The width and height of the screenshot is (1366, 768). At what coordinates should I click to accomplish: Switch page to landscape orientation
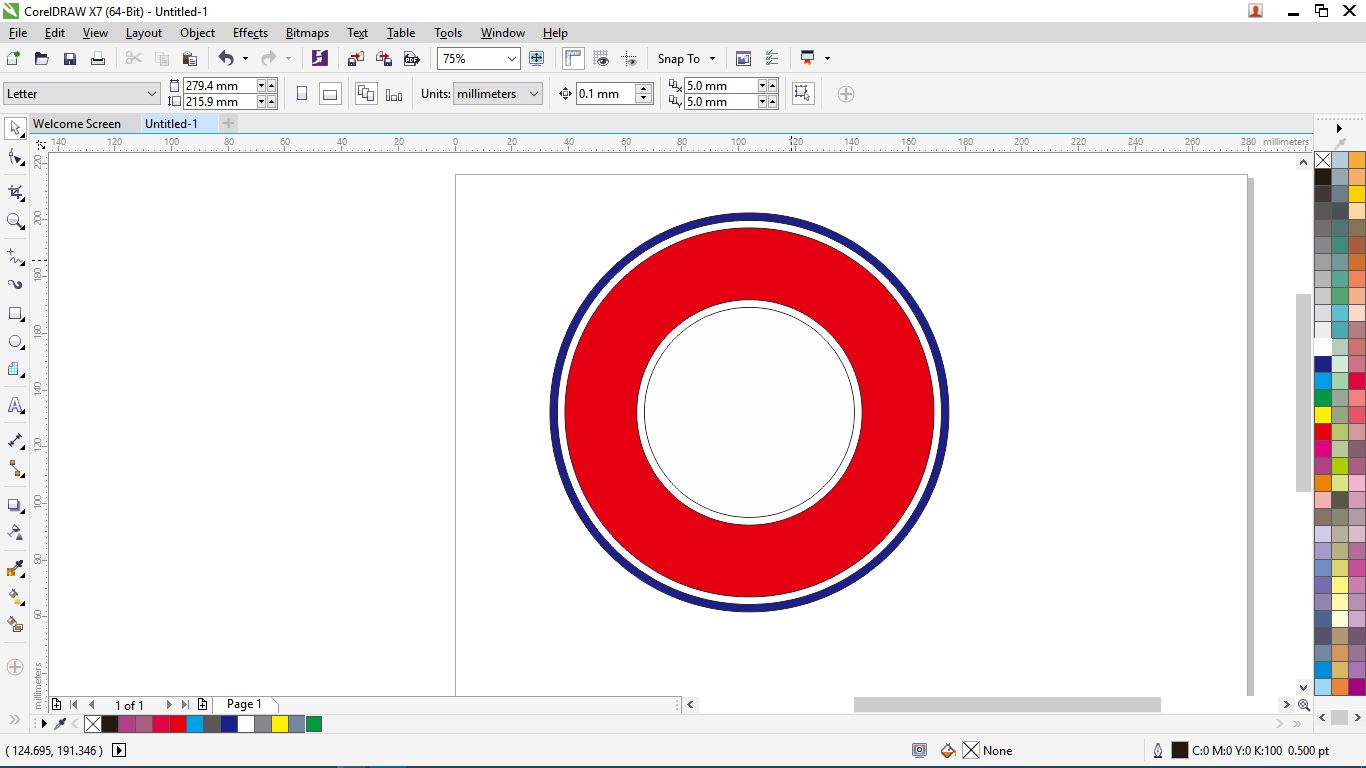330,94
